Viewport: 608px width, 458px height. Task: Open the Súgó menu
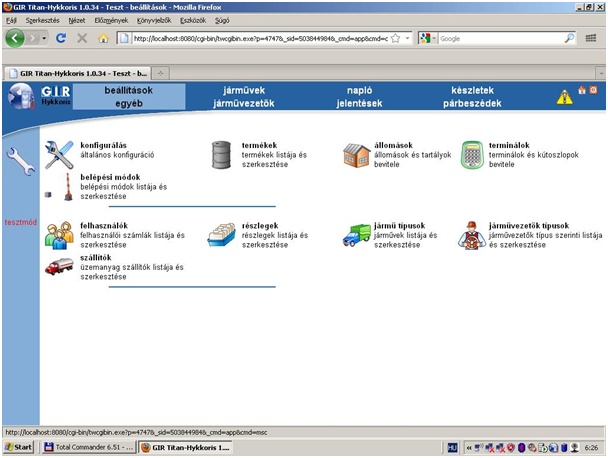(x=222, y=20)
